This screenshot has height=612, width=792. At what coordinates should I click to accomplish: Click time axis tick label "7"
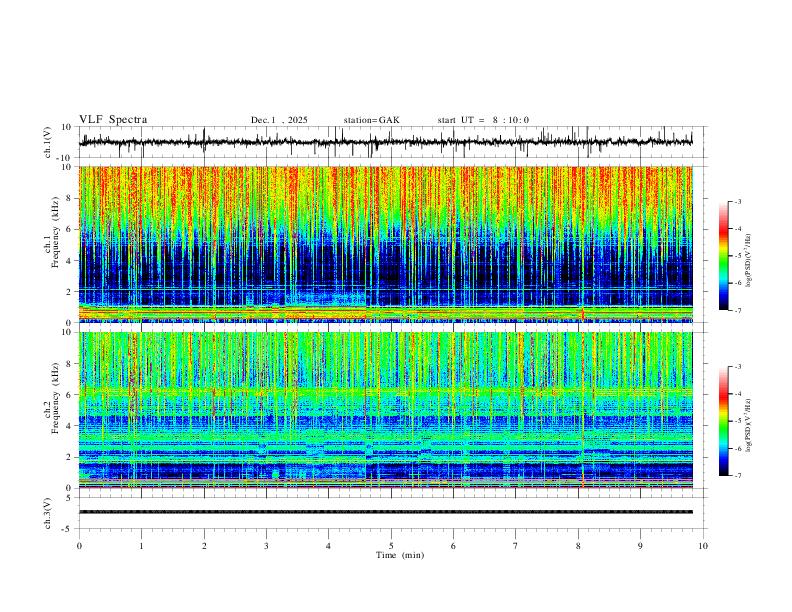coord(516,546)
